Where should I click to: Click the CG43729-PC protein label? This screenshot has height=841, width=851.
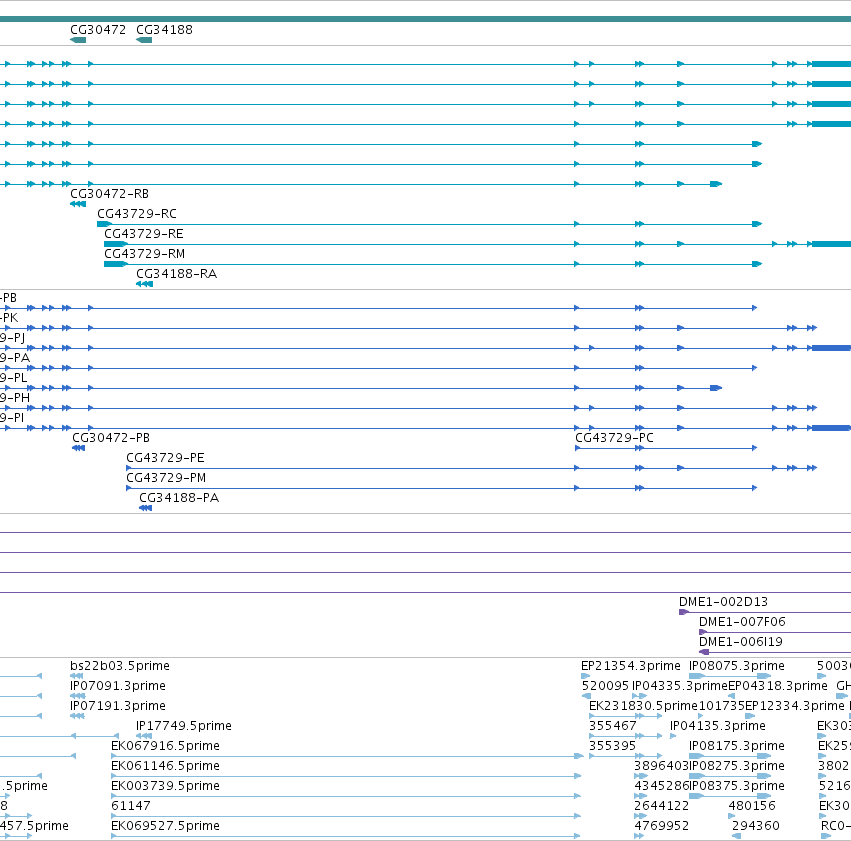[614, 438]
